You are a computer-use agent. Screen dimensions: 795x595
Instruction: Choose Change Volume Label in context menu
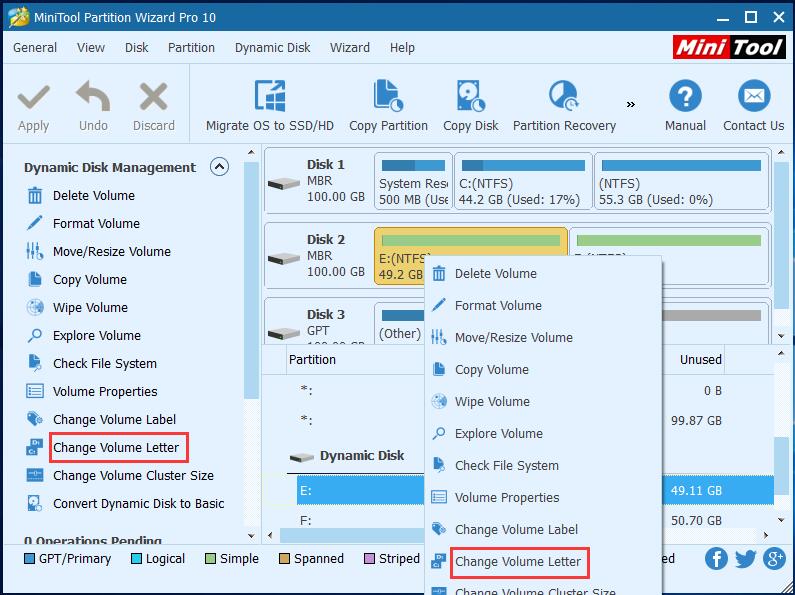pos(544,529)
